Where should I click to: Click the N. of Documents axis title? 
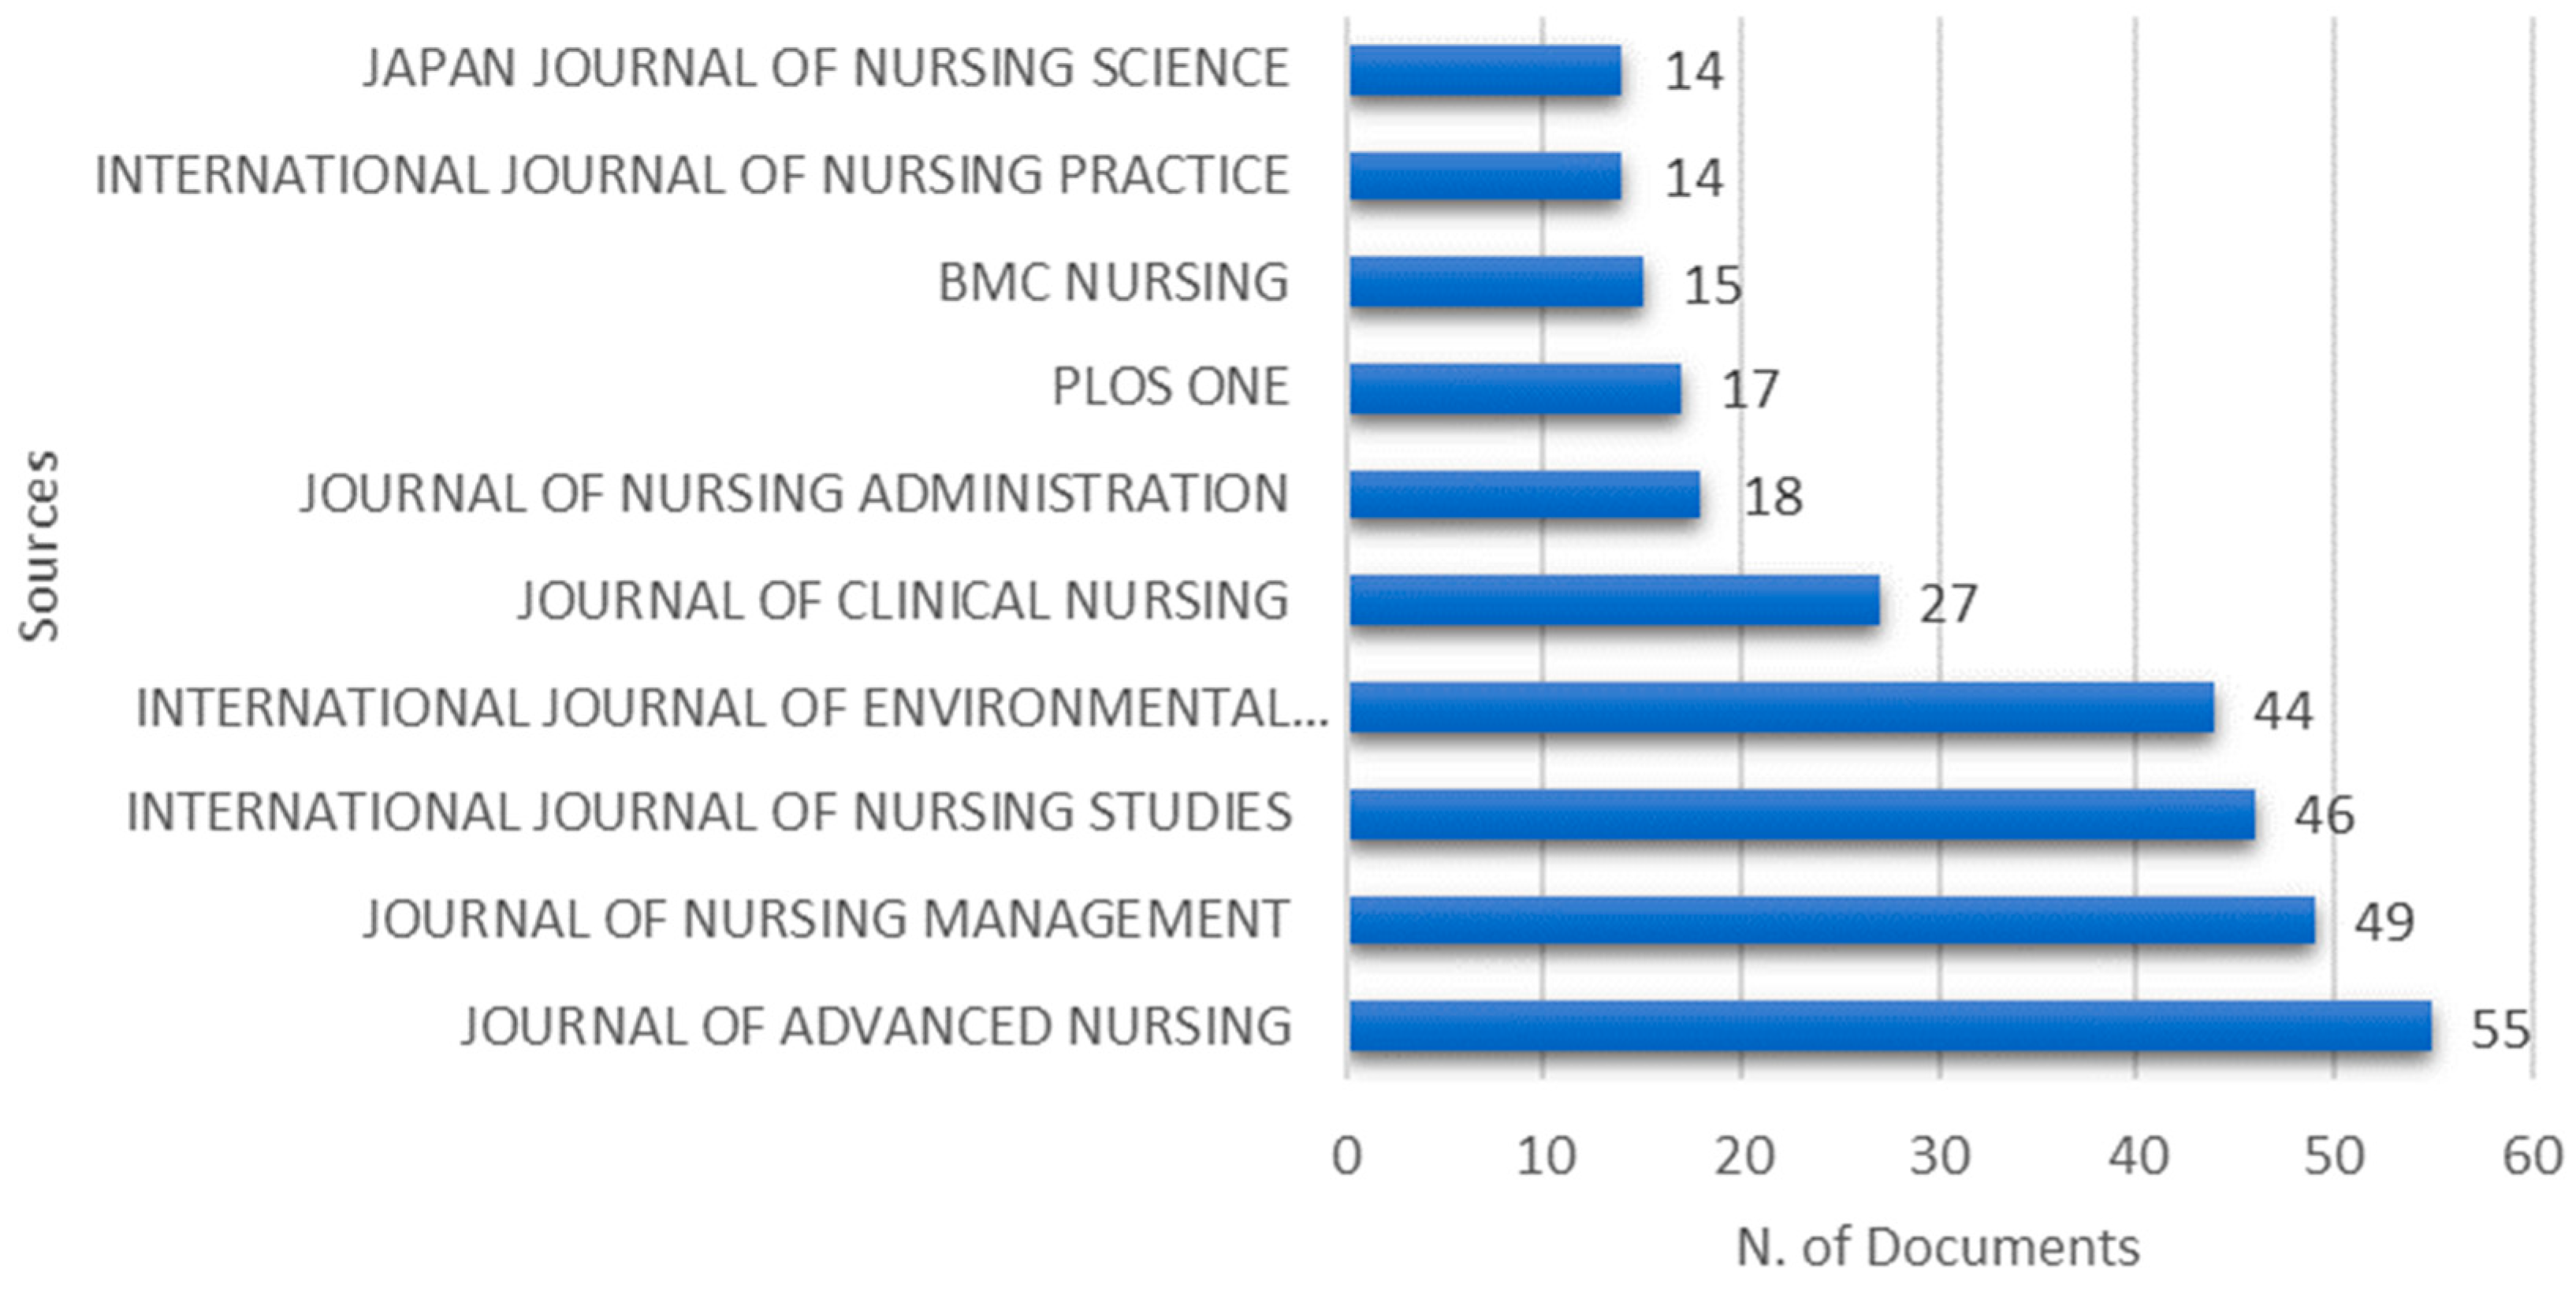point(1938,1247)
